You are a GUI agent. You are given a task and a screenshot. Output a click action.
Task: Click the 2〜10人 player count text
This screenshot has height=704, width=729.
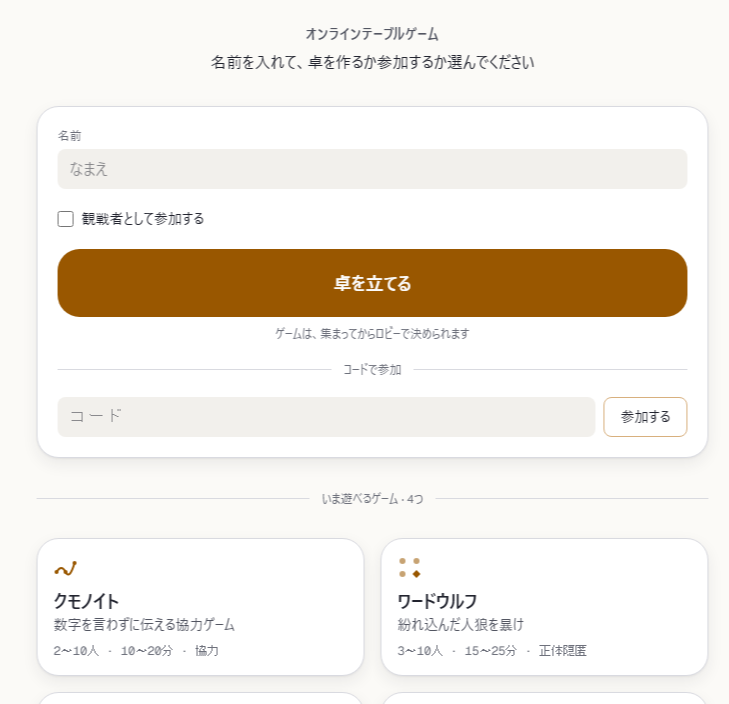click(76, 651)
